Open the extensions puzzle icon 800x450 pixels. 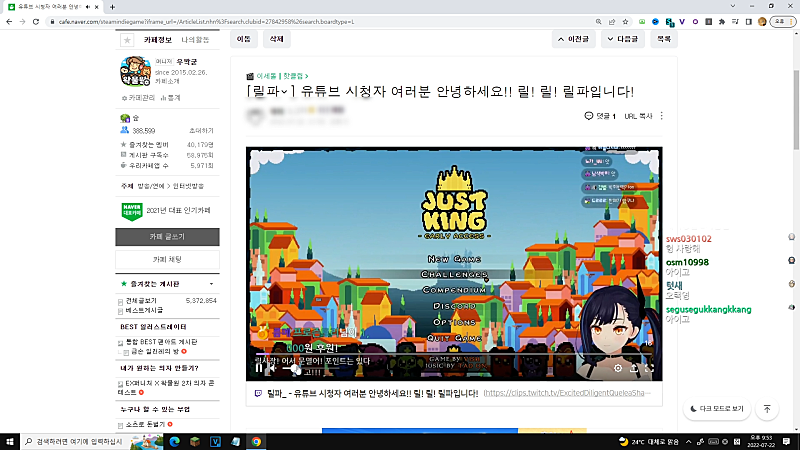coord(721,21)
